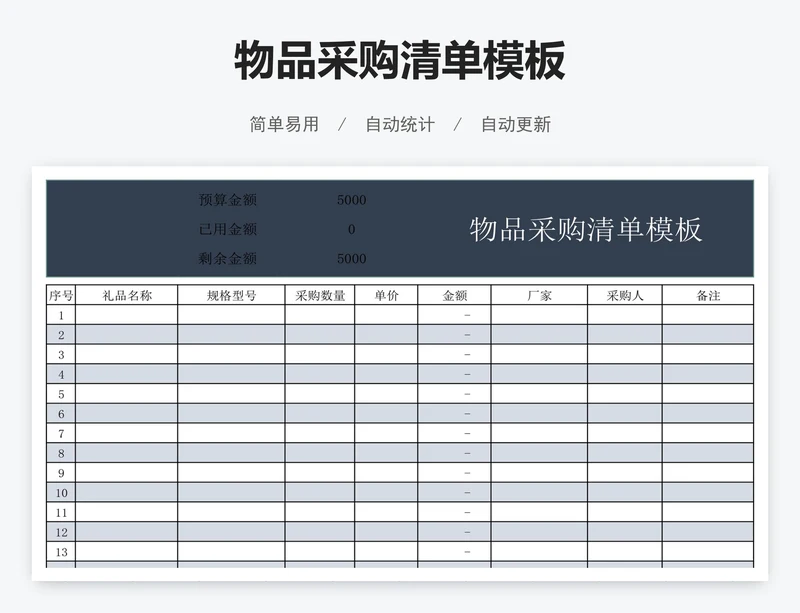Click the 单价 cell in row 4

click(x=386, y=374)
